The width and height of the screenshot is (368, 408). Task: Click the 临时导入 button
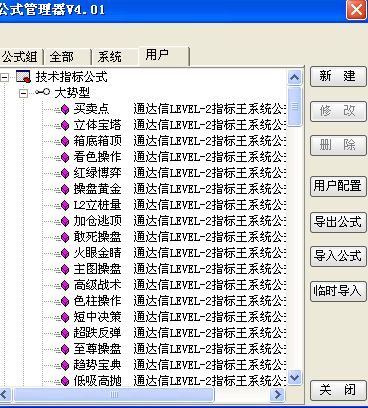pos(338,291)
